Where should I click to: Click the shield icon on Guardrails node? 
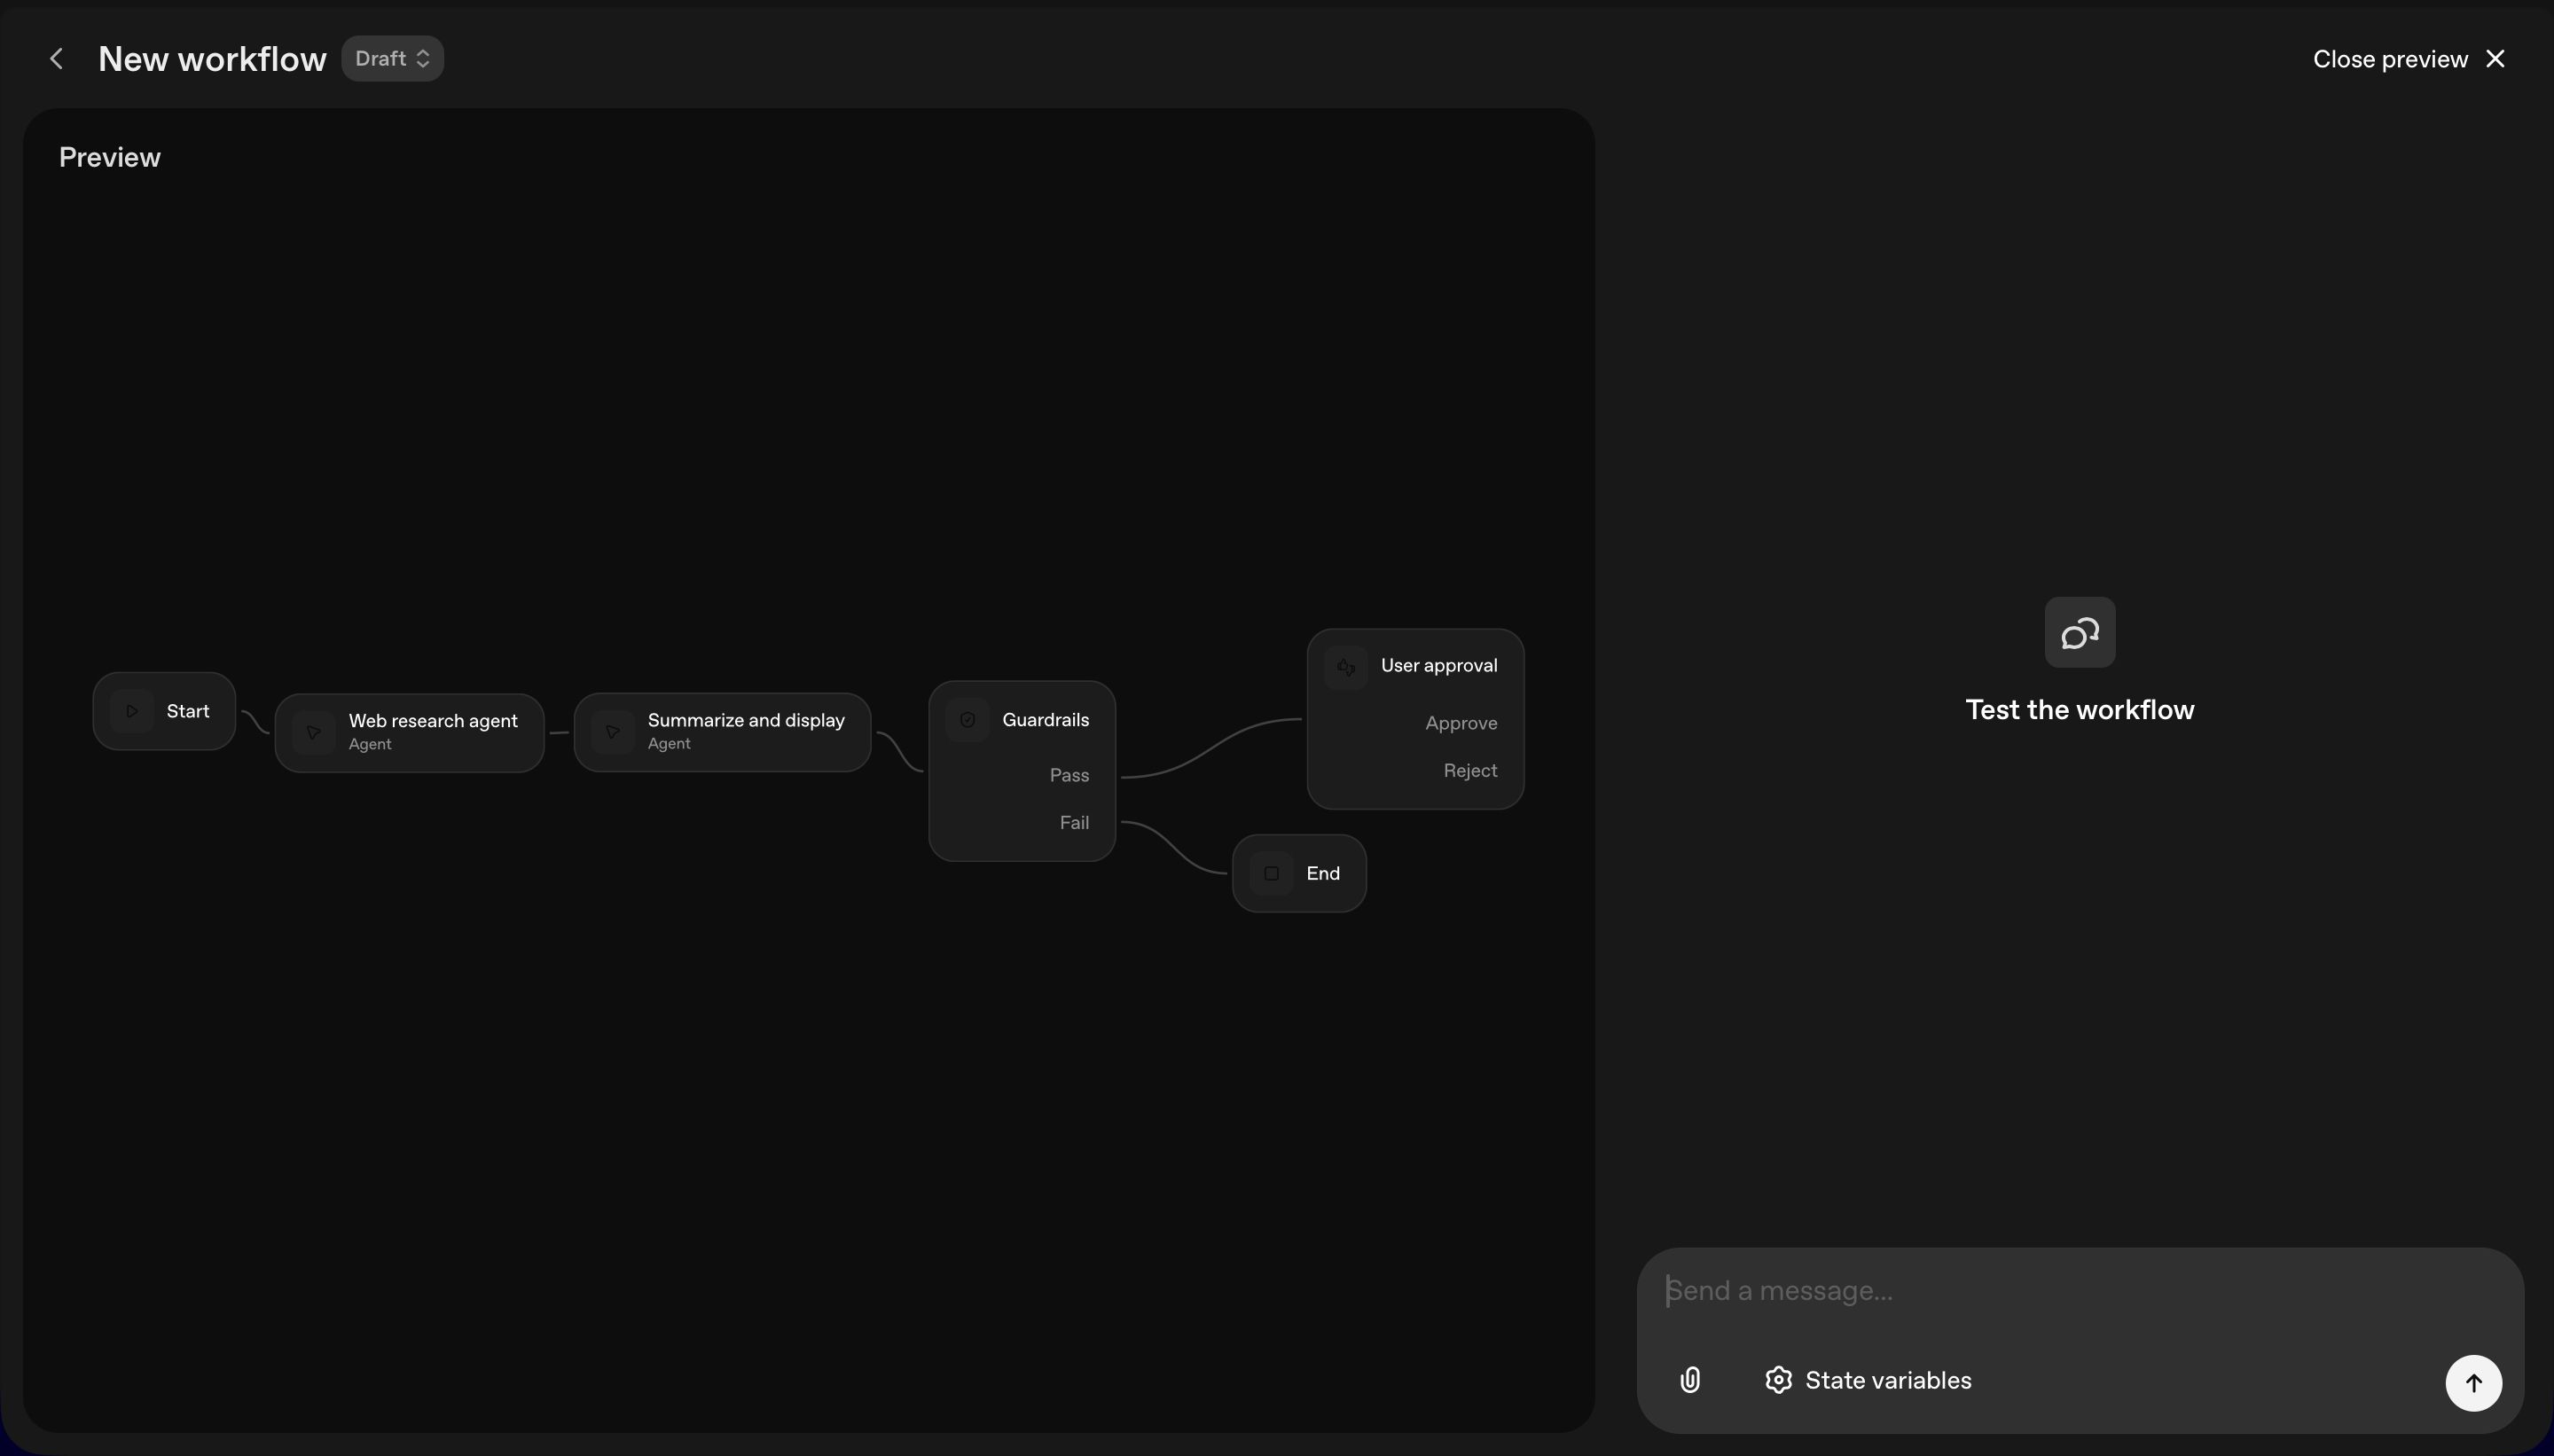(967, 720)
